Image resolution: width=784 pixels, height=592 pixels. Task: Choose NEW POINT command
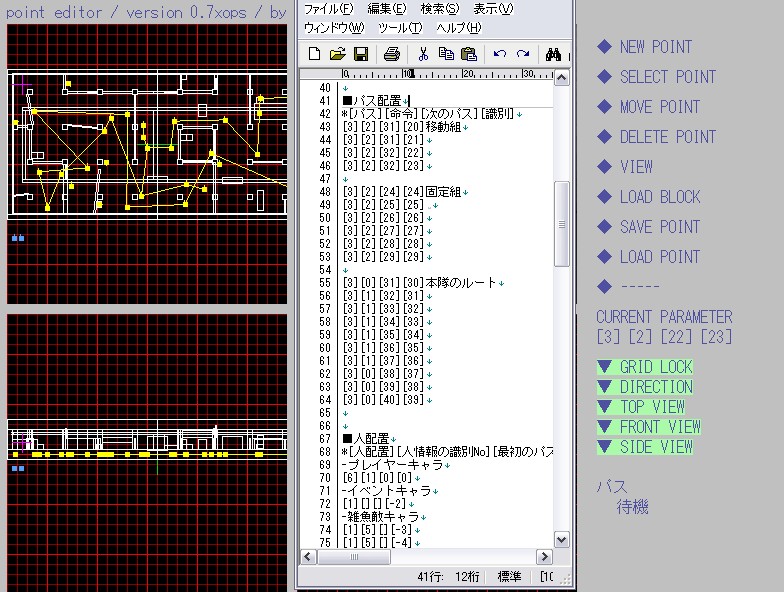pos(656,46)
